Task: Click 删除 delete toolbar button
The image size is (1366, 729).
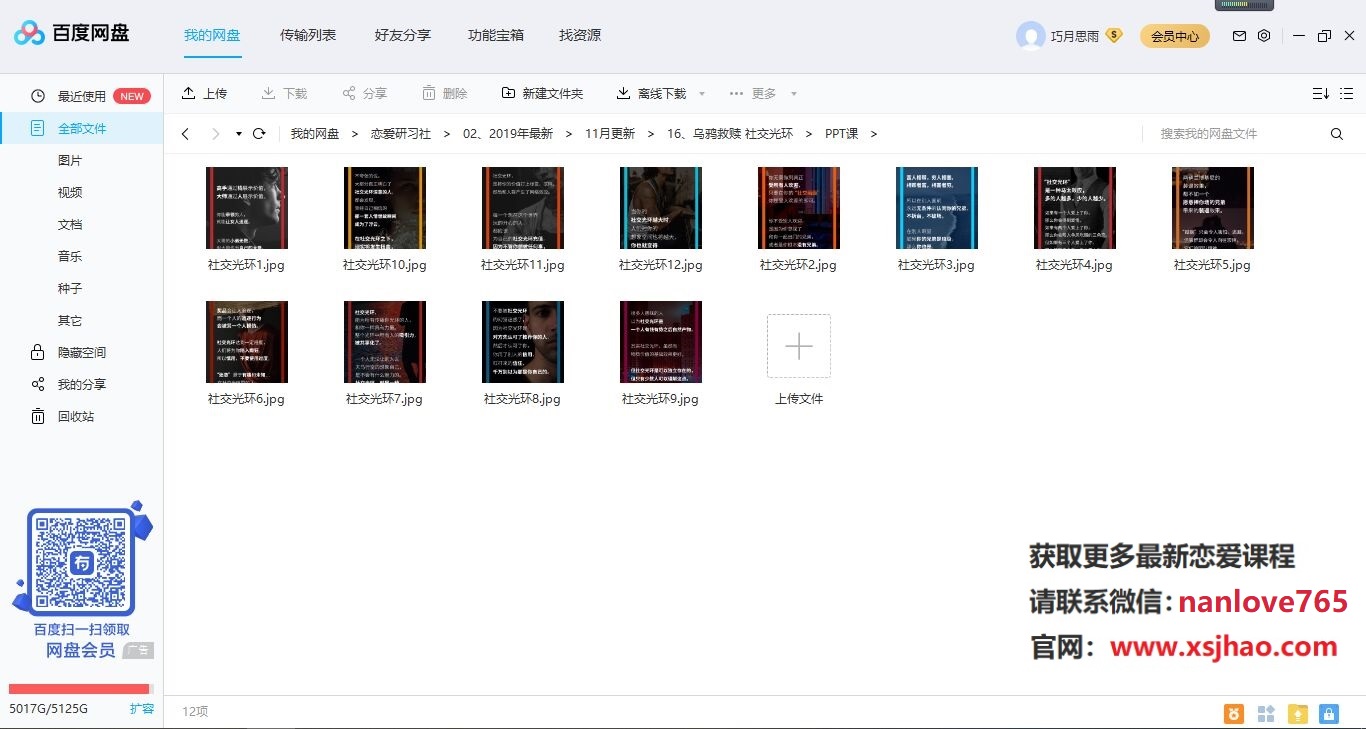Action: [444, 93]
